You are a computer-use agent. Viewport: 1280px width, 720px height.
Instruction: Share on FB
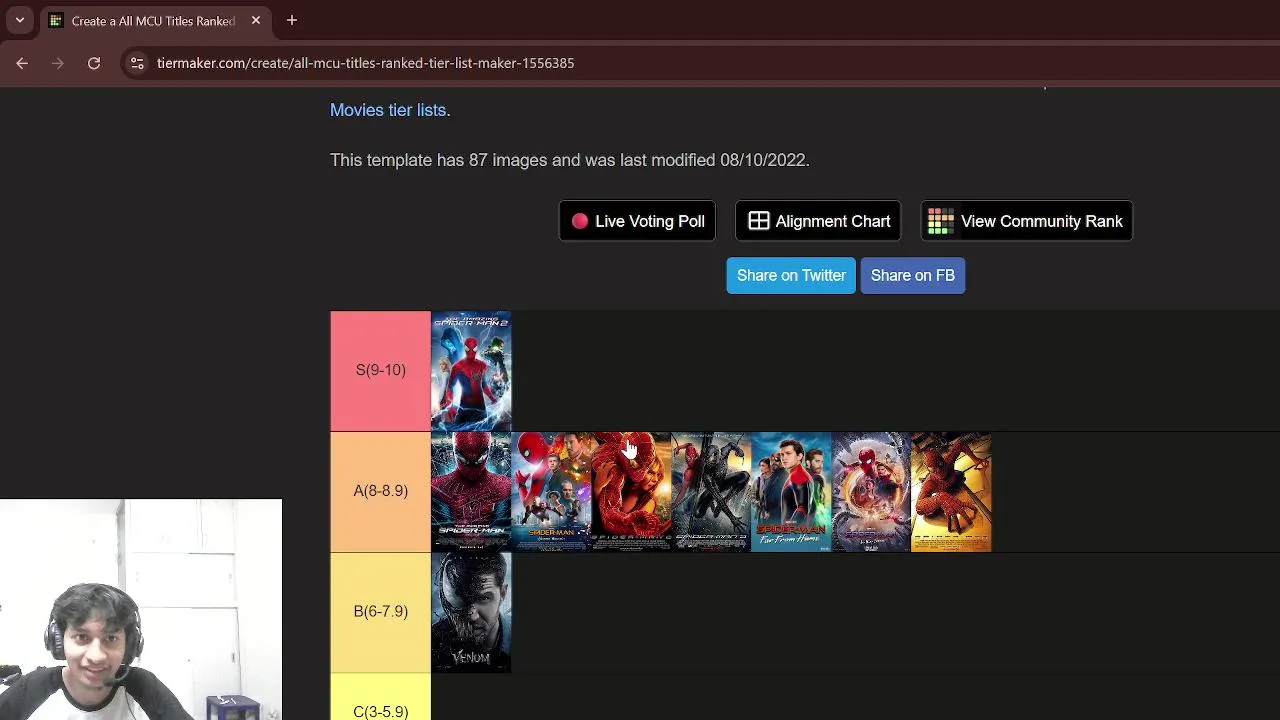point(913,275)
